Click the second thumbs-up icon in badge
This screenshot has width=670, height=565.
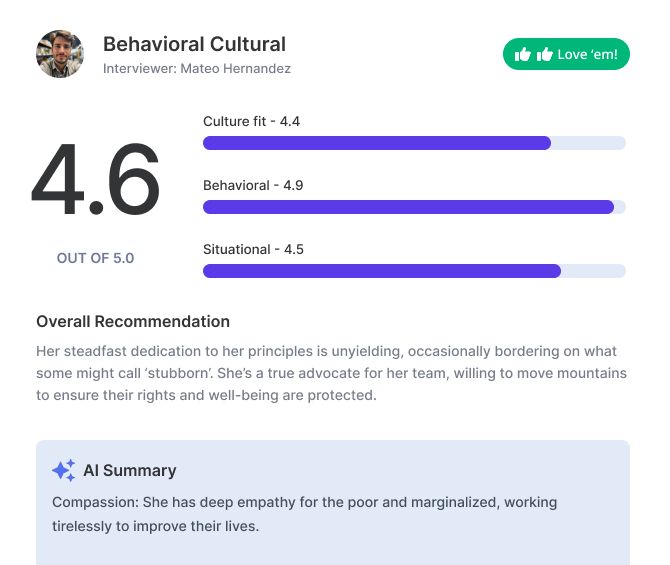pos(545,55)
